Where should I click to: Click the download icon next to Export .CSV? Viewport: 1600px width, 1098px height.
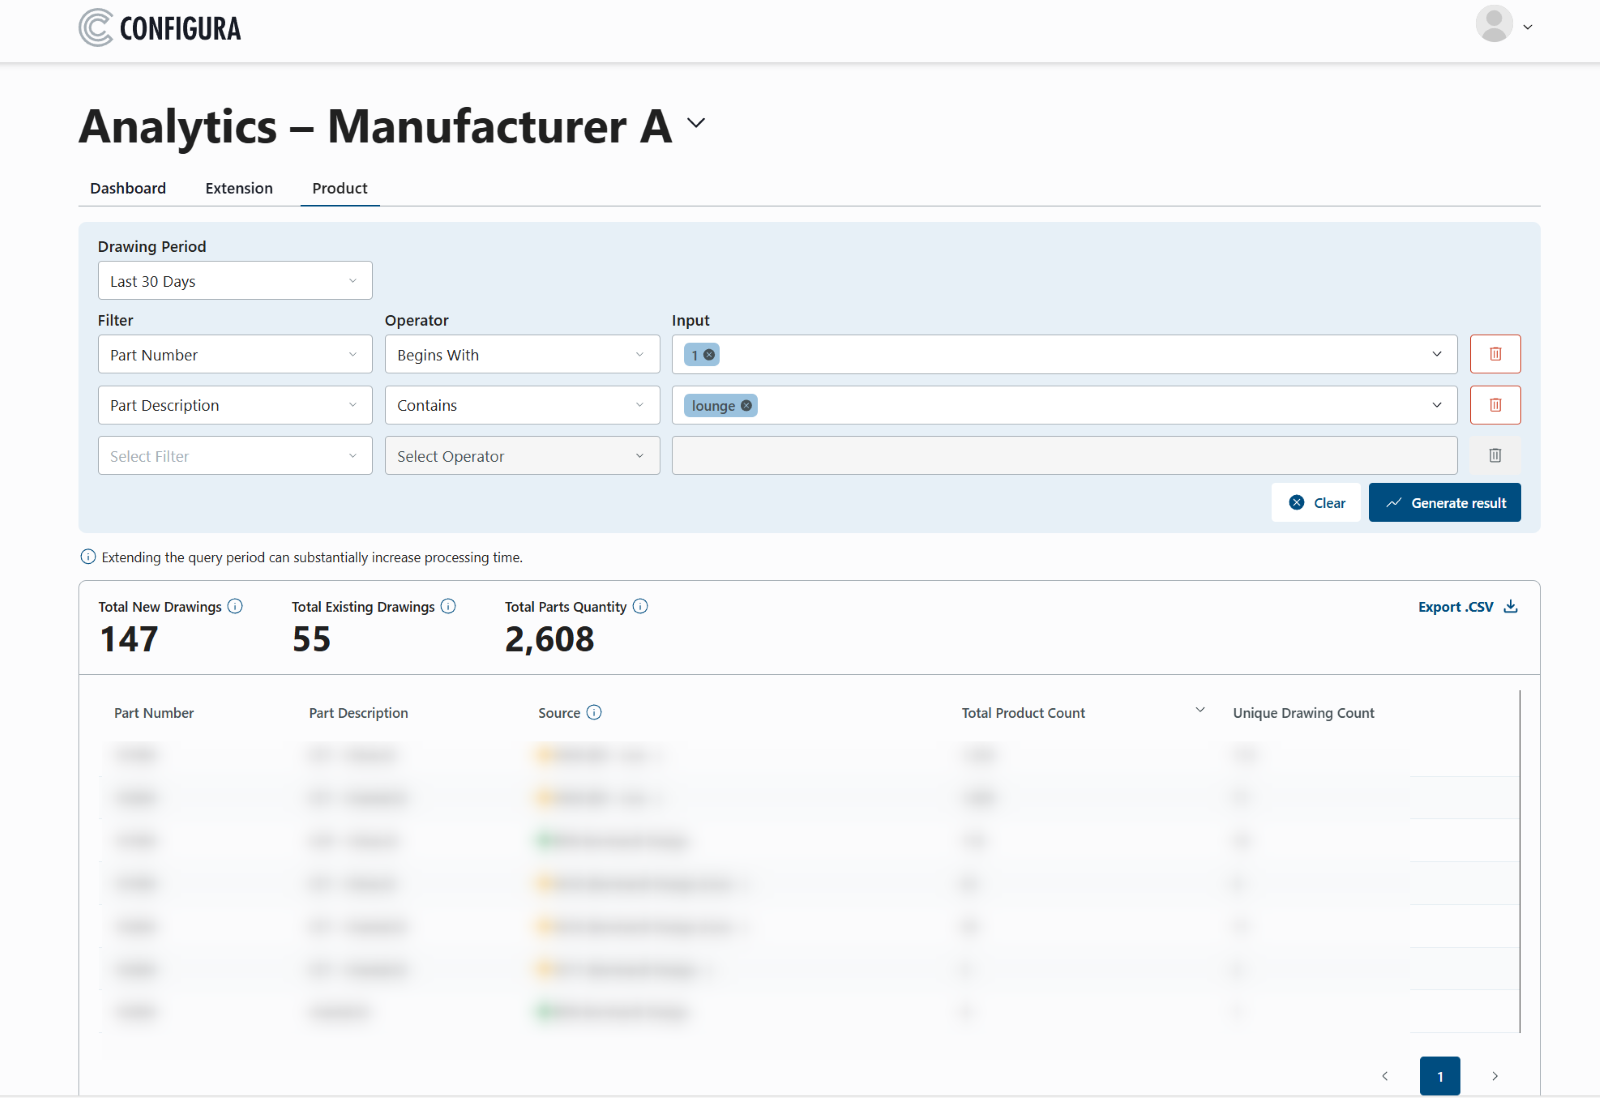[x=1510, y=606]
